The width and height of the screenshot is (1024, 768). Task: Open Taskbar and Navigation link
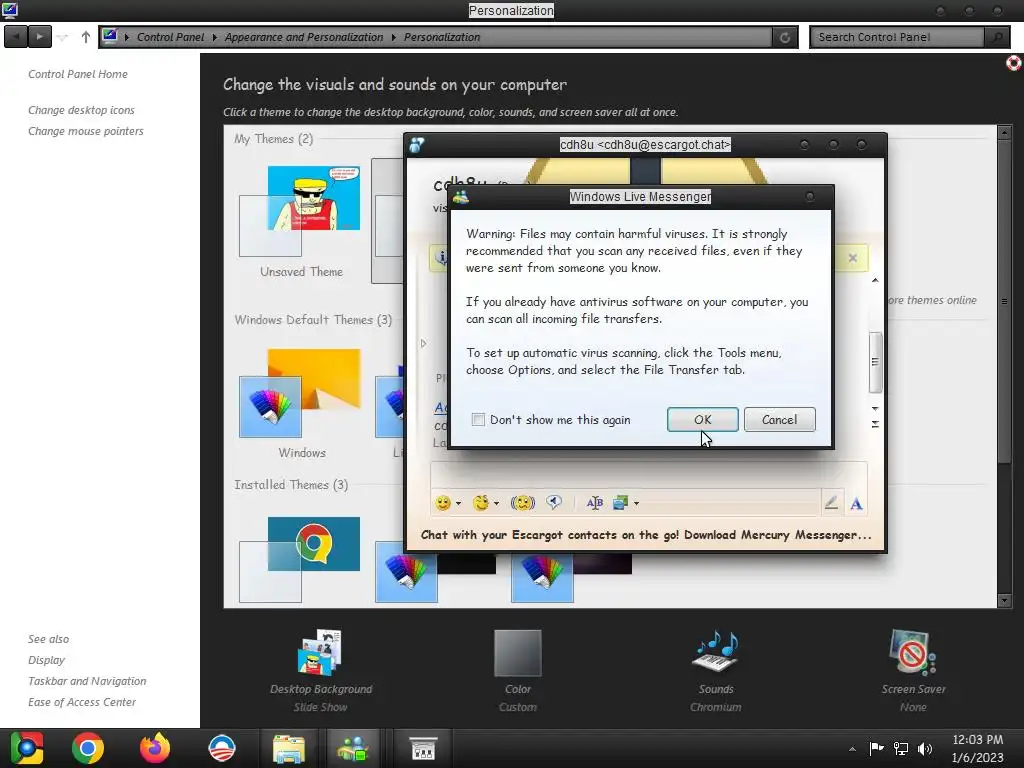click(87, 681)
